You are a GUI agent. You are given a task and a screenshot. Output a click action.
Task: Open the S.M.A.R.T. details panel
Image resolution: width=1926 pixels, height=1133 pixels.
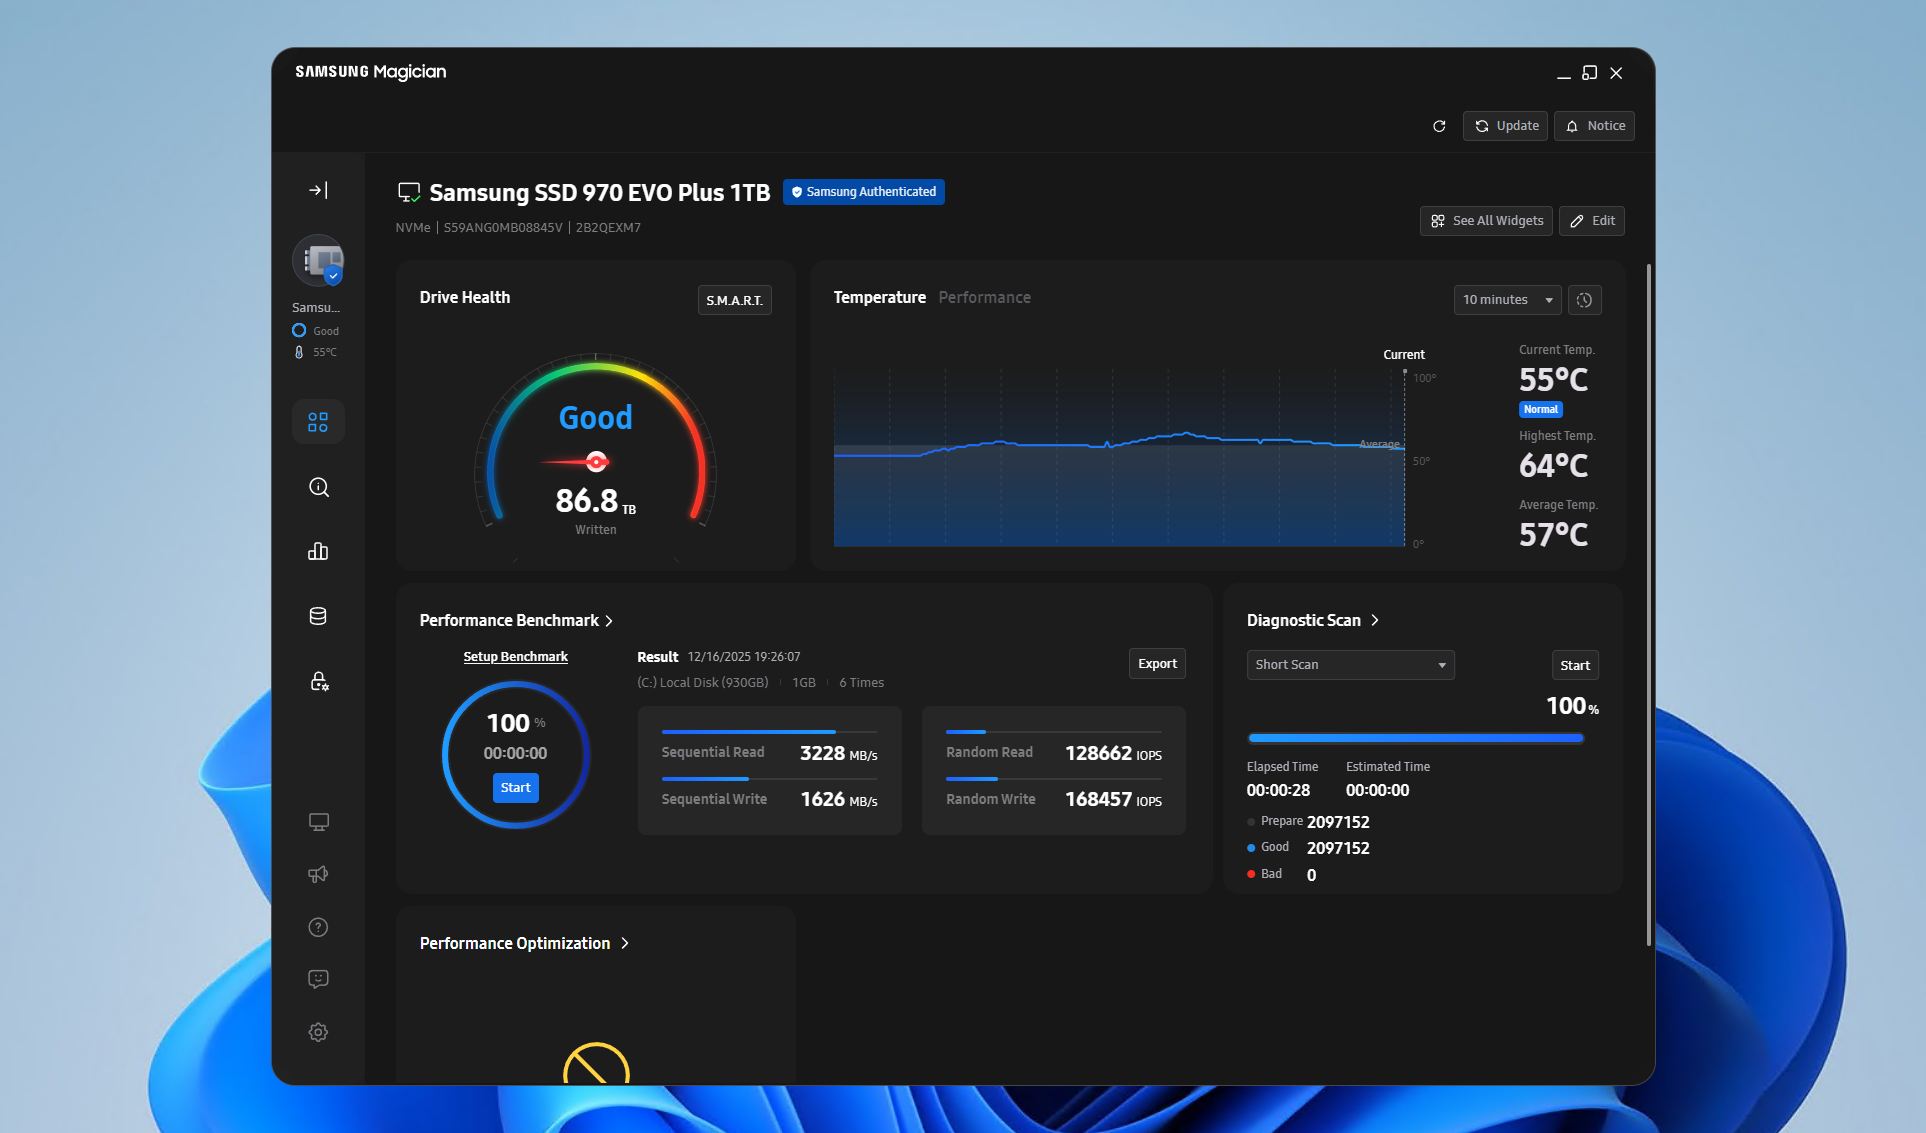[734, 299]
